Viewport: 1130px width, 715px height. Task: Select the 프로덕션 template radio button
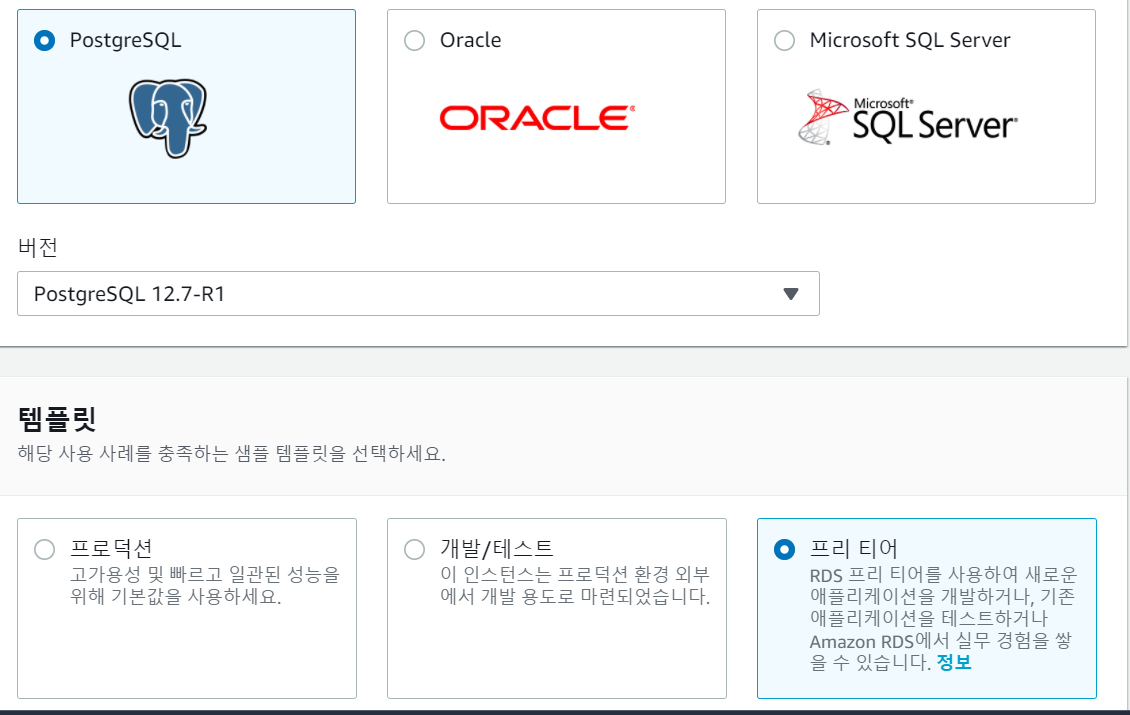pyautogui.click(x=45, y=549)
